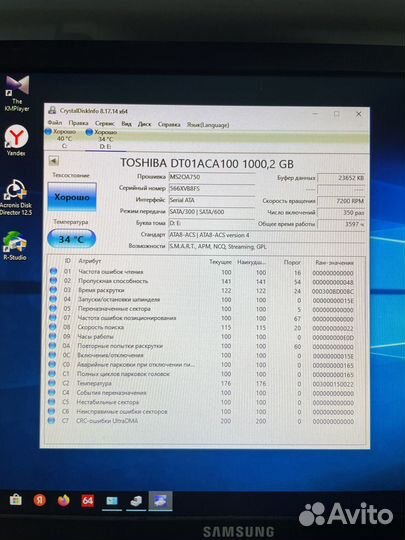The height and width of the screenshot is (540, 405).
Task: Open Microsoft Store from taskbar
Action: [x=15, y=500]
